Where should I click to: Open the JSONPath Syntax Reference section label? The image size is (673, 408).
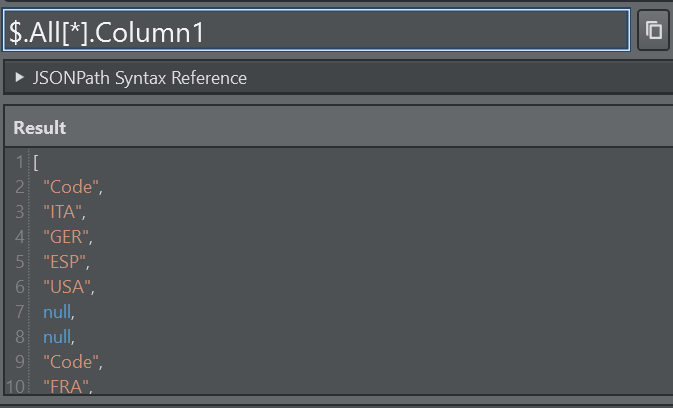[x=140, y=77]
